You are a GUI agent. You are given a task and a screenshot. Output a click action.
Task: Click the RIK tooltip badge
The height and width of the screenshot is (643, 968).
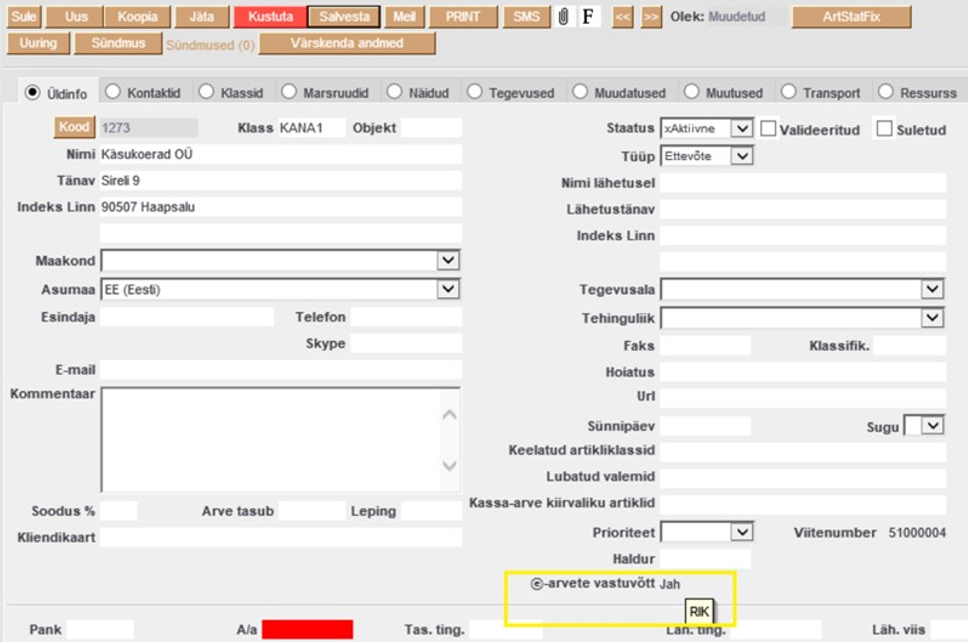699,611
